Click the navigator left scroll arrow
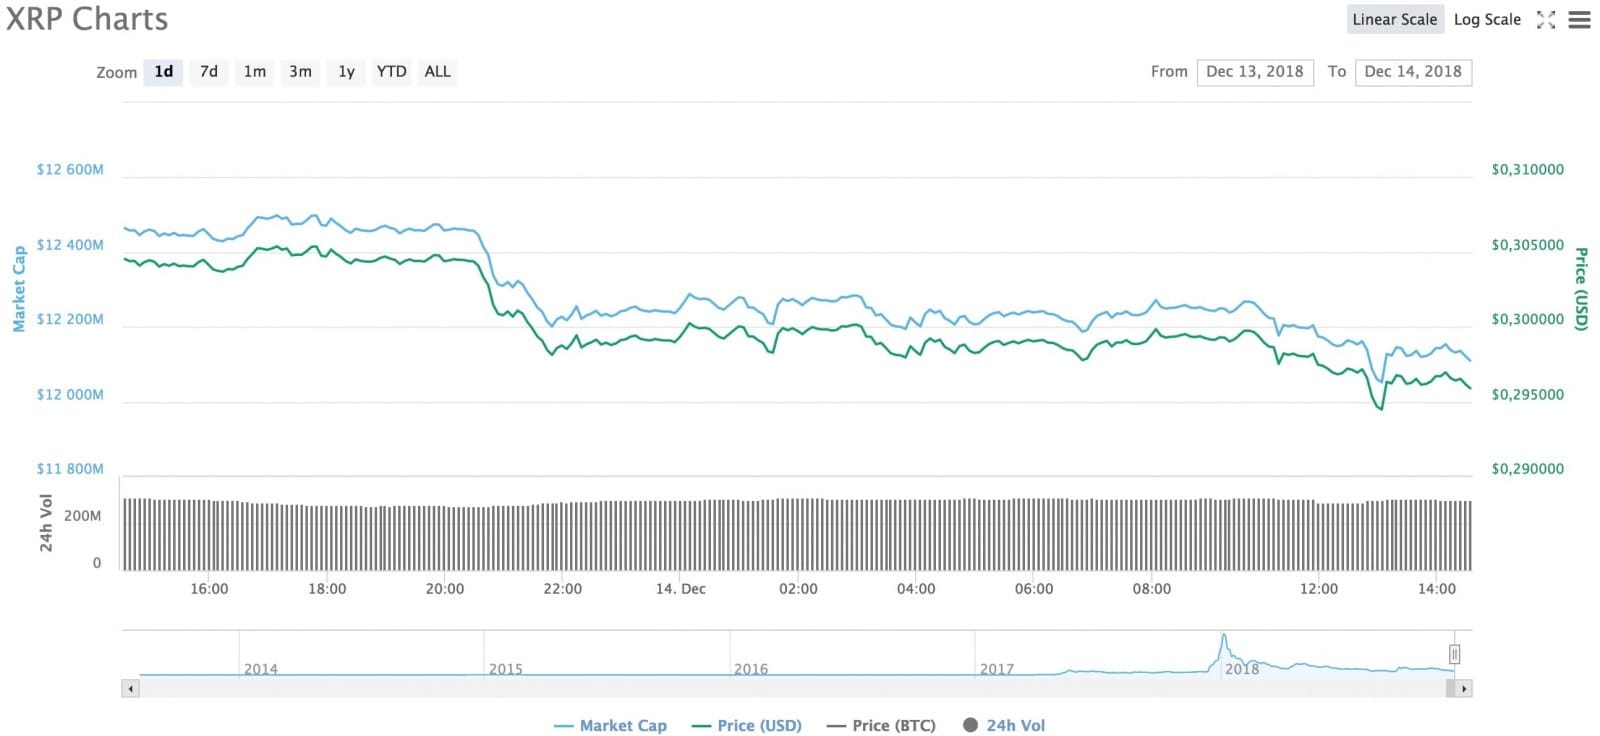1600x736 pixels. pos(130,689)
